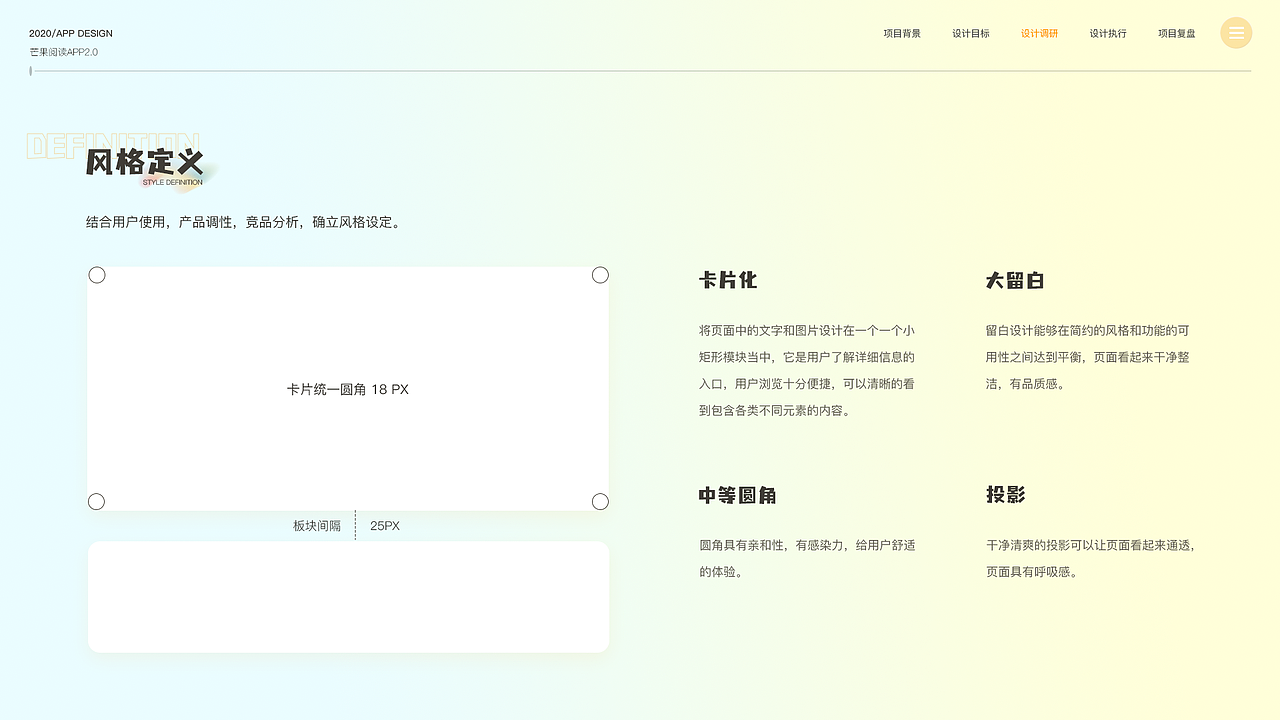The image size is (1280, 720).
Task: Open the hamburger navigation menu
Action: click(1236, 33)
